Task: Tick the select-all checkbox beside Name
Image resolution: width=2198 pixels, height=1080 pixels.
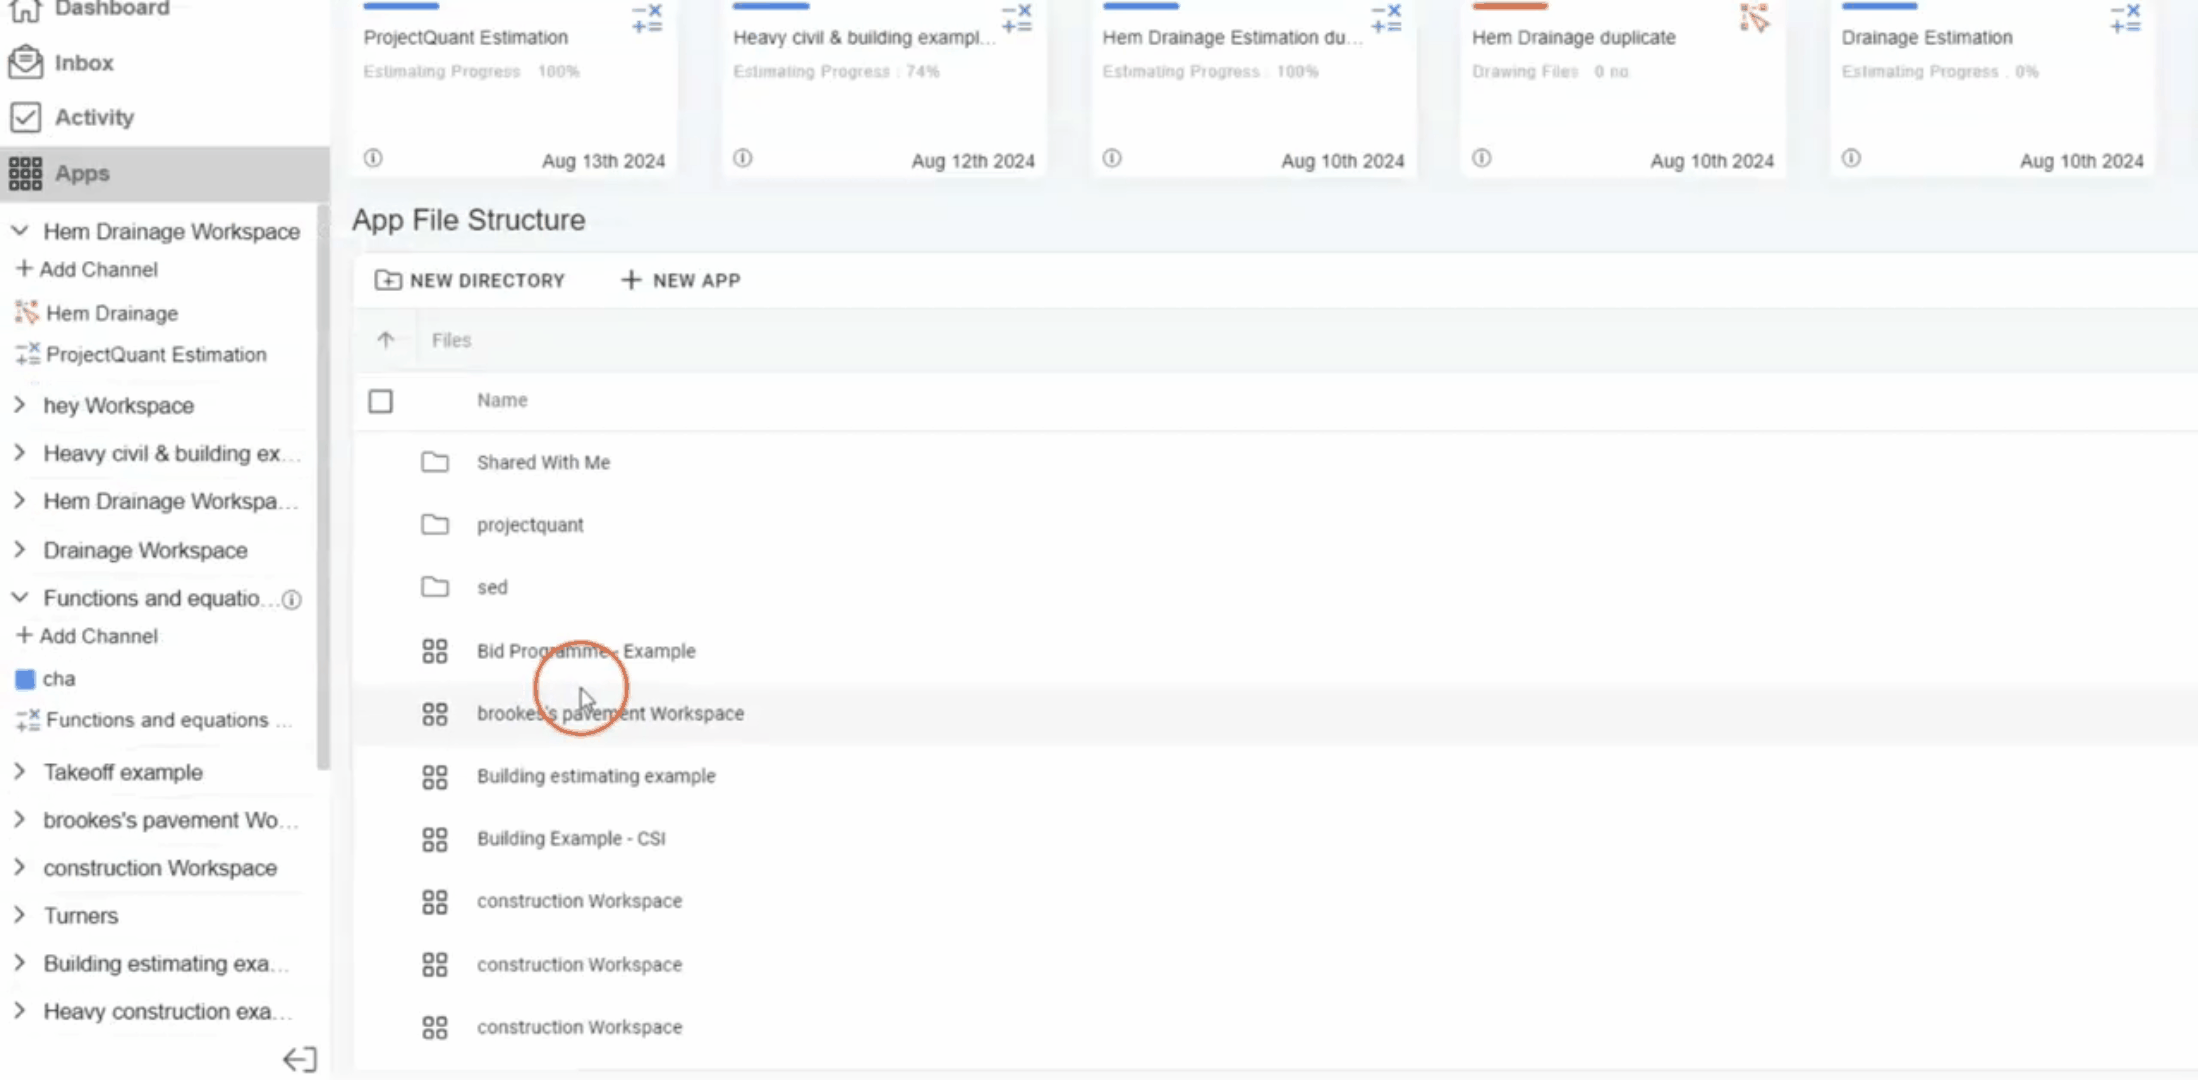Action: point(380,401)
